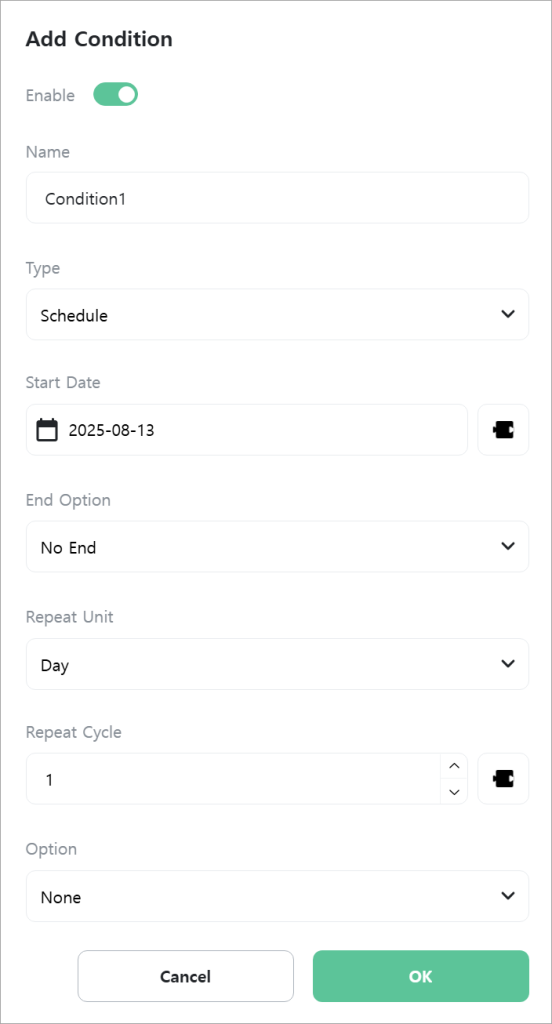
Task: Click the chevron arrow in the Type field
Action: pos(508,314)
